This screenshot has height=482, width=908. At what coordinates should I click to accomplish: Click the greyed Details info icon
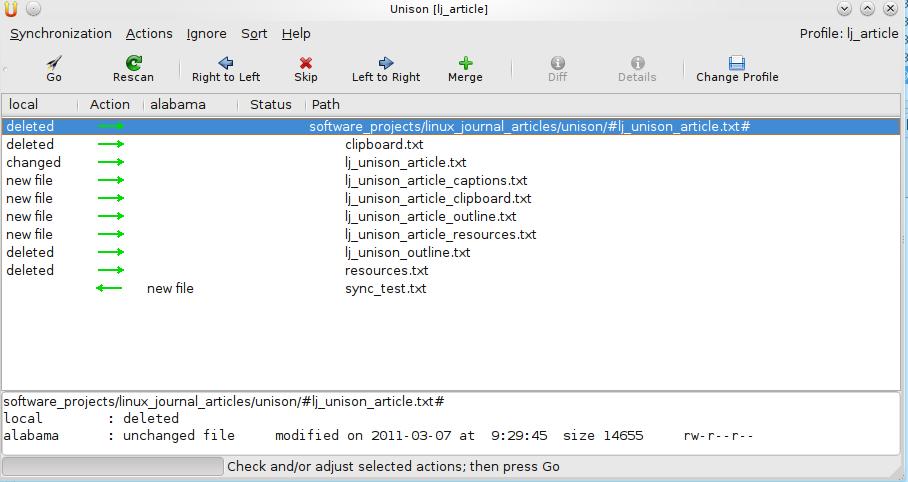point(638,63)
